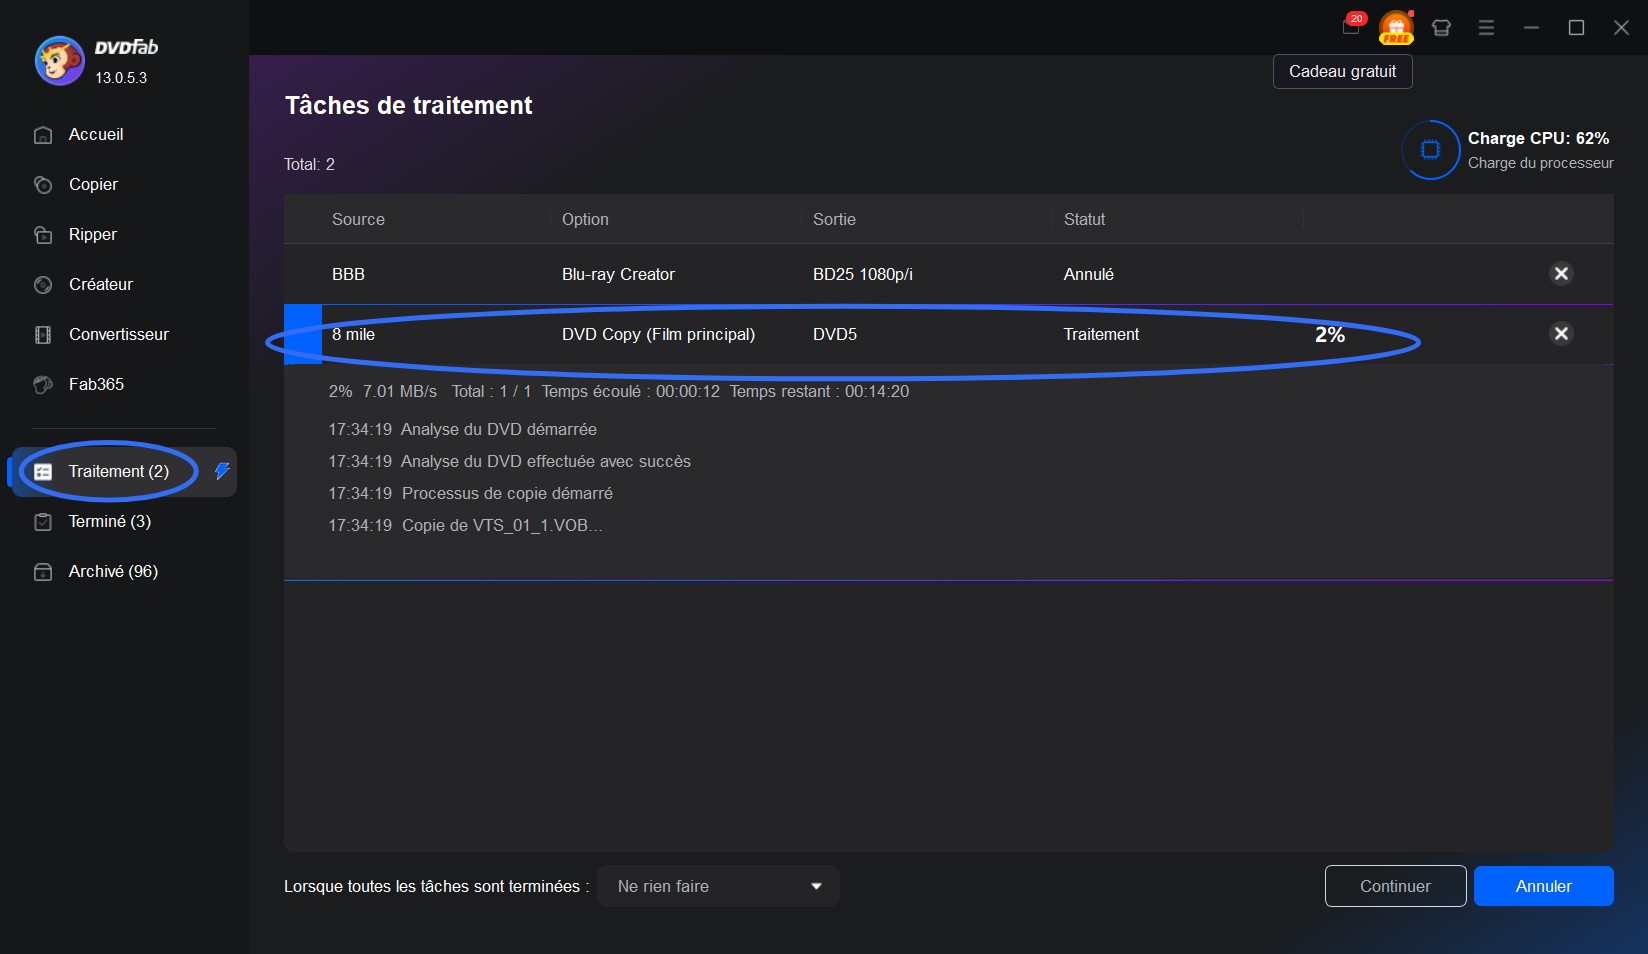Click the CPU load indicator icon
The height and width of the screenshot is (954, 1648).
click(x=1430, y=150)
